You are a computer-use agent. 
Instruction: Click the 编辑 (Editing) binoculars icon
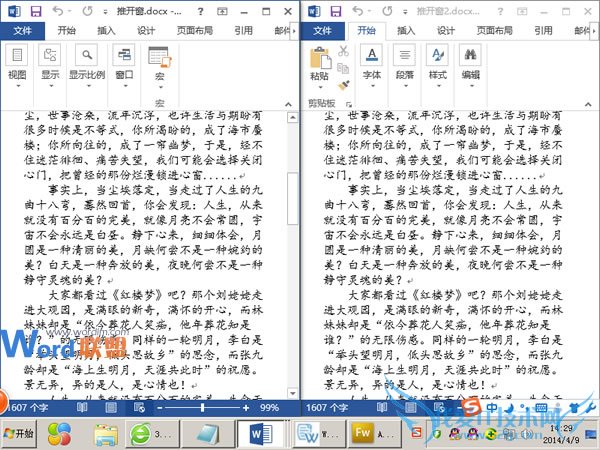pyautogui.click(x=470, y=55)
